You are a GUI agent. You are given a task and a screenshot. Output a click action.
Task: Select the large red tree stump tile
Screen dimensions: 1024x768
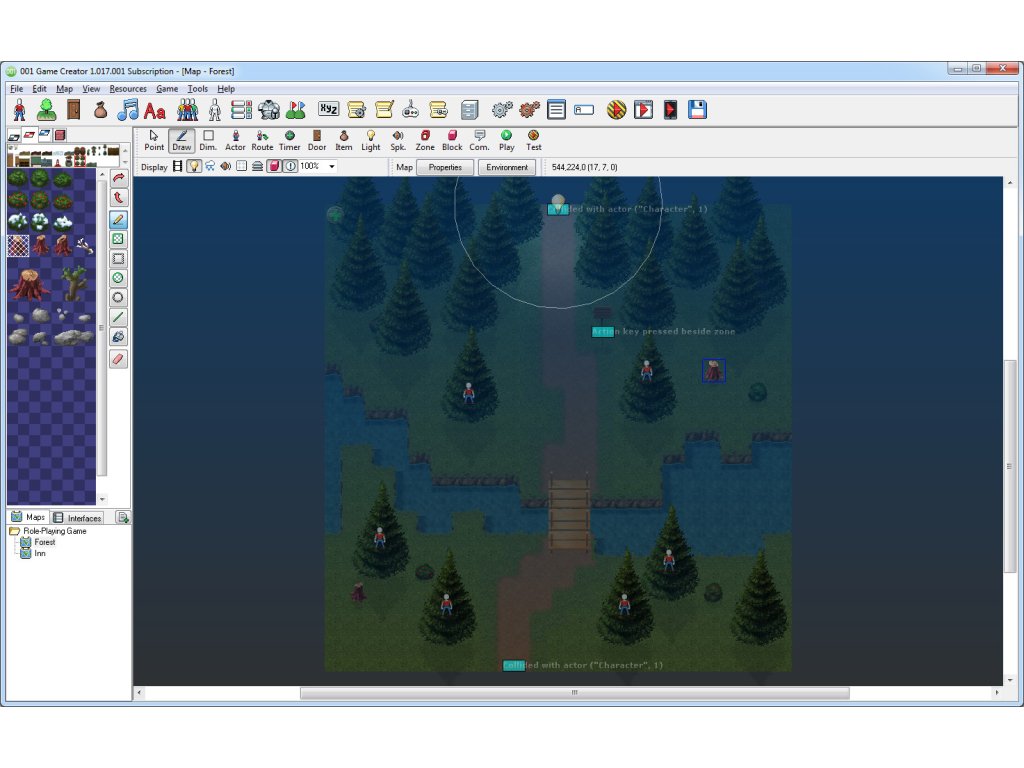pos(30,284)
